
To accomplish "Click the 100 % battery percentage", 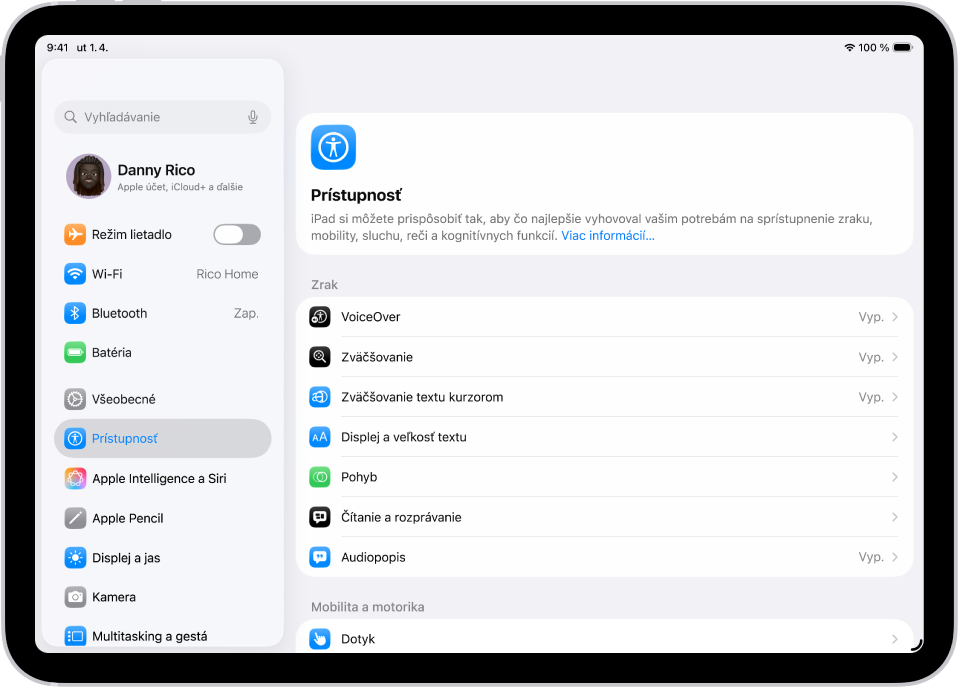I will (874, 48).
